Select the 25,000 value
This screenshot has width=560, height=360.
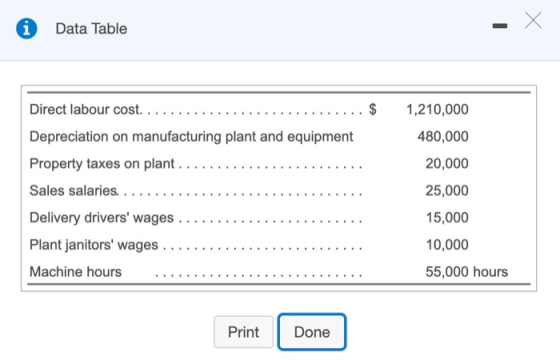(447, 190)
